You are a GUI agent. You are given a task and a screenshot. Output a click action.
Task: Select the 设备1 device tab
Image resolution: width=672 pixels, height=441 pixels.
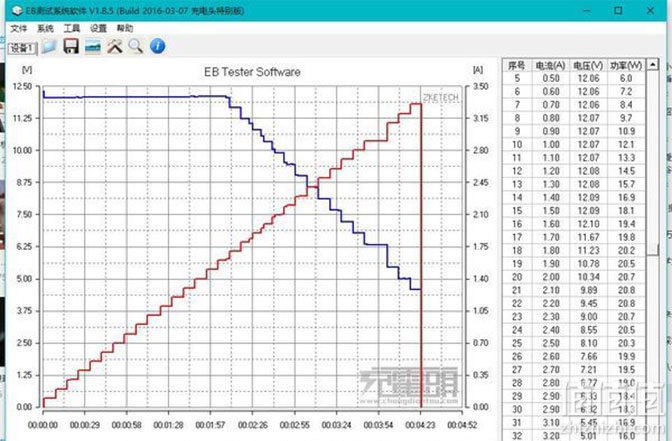point(22,48)
